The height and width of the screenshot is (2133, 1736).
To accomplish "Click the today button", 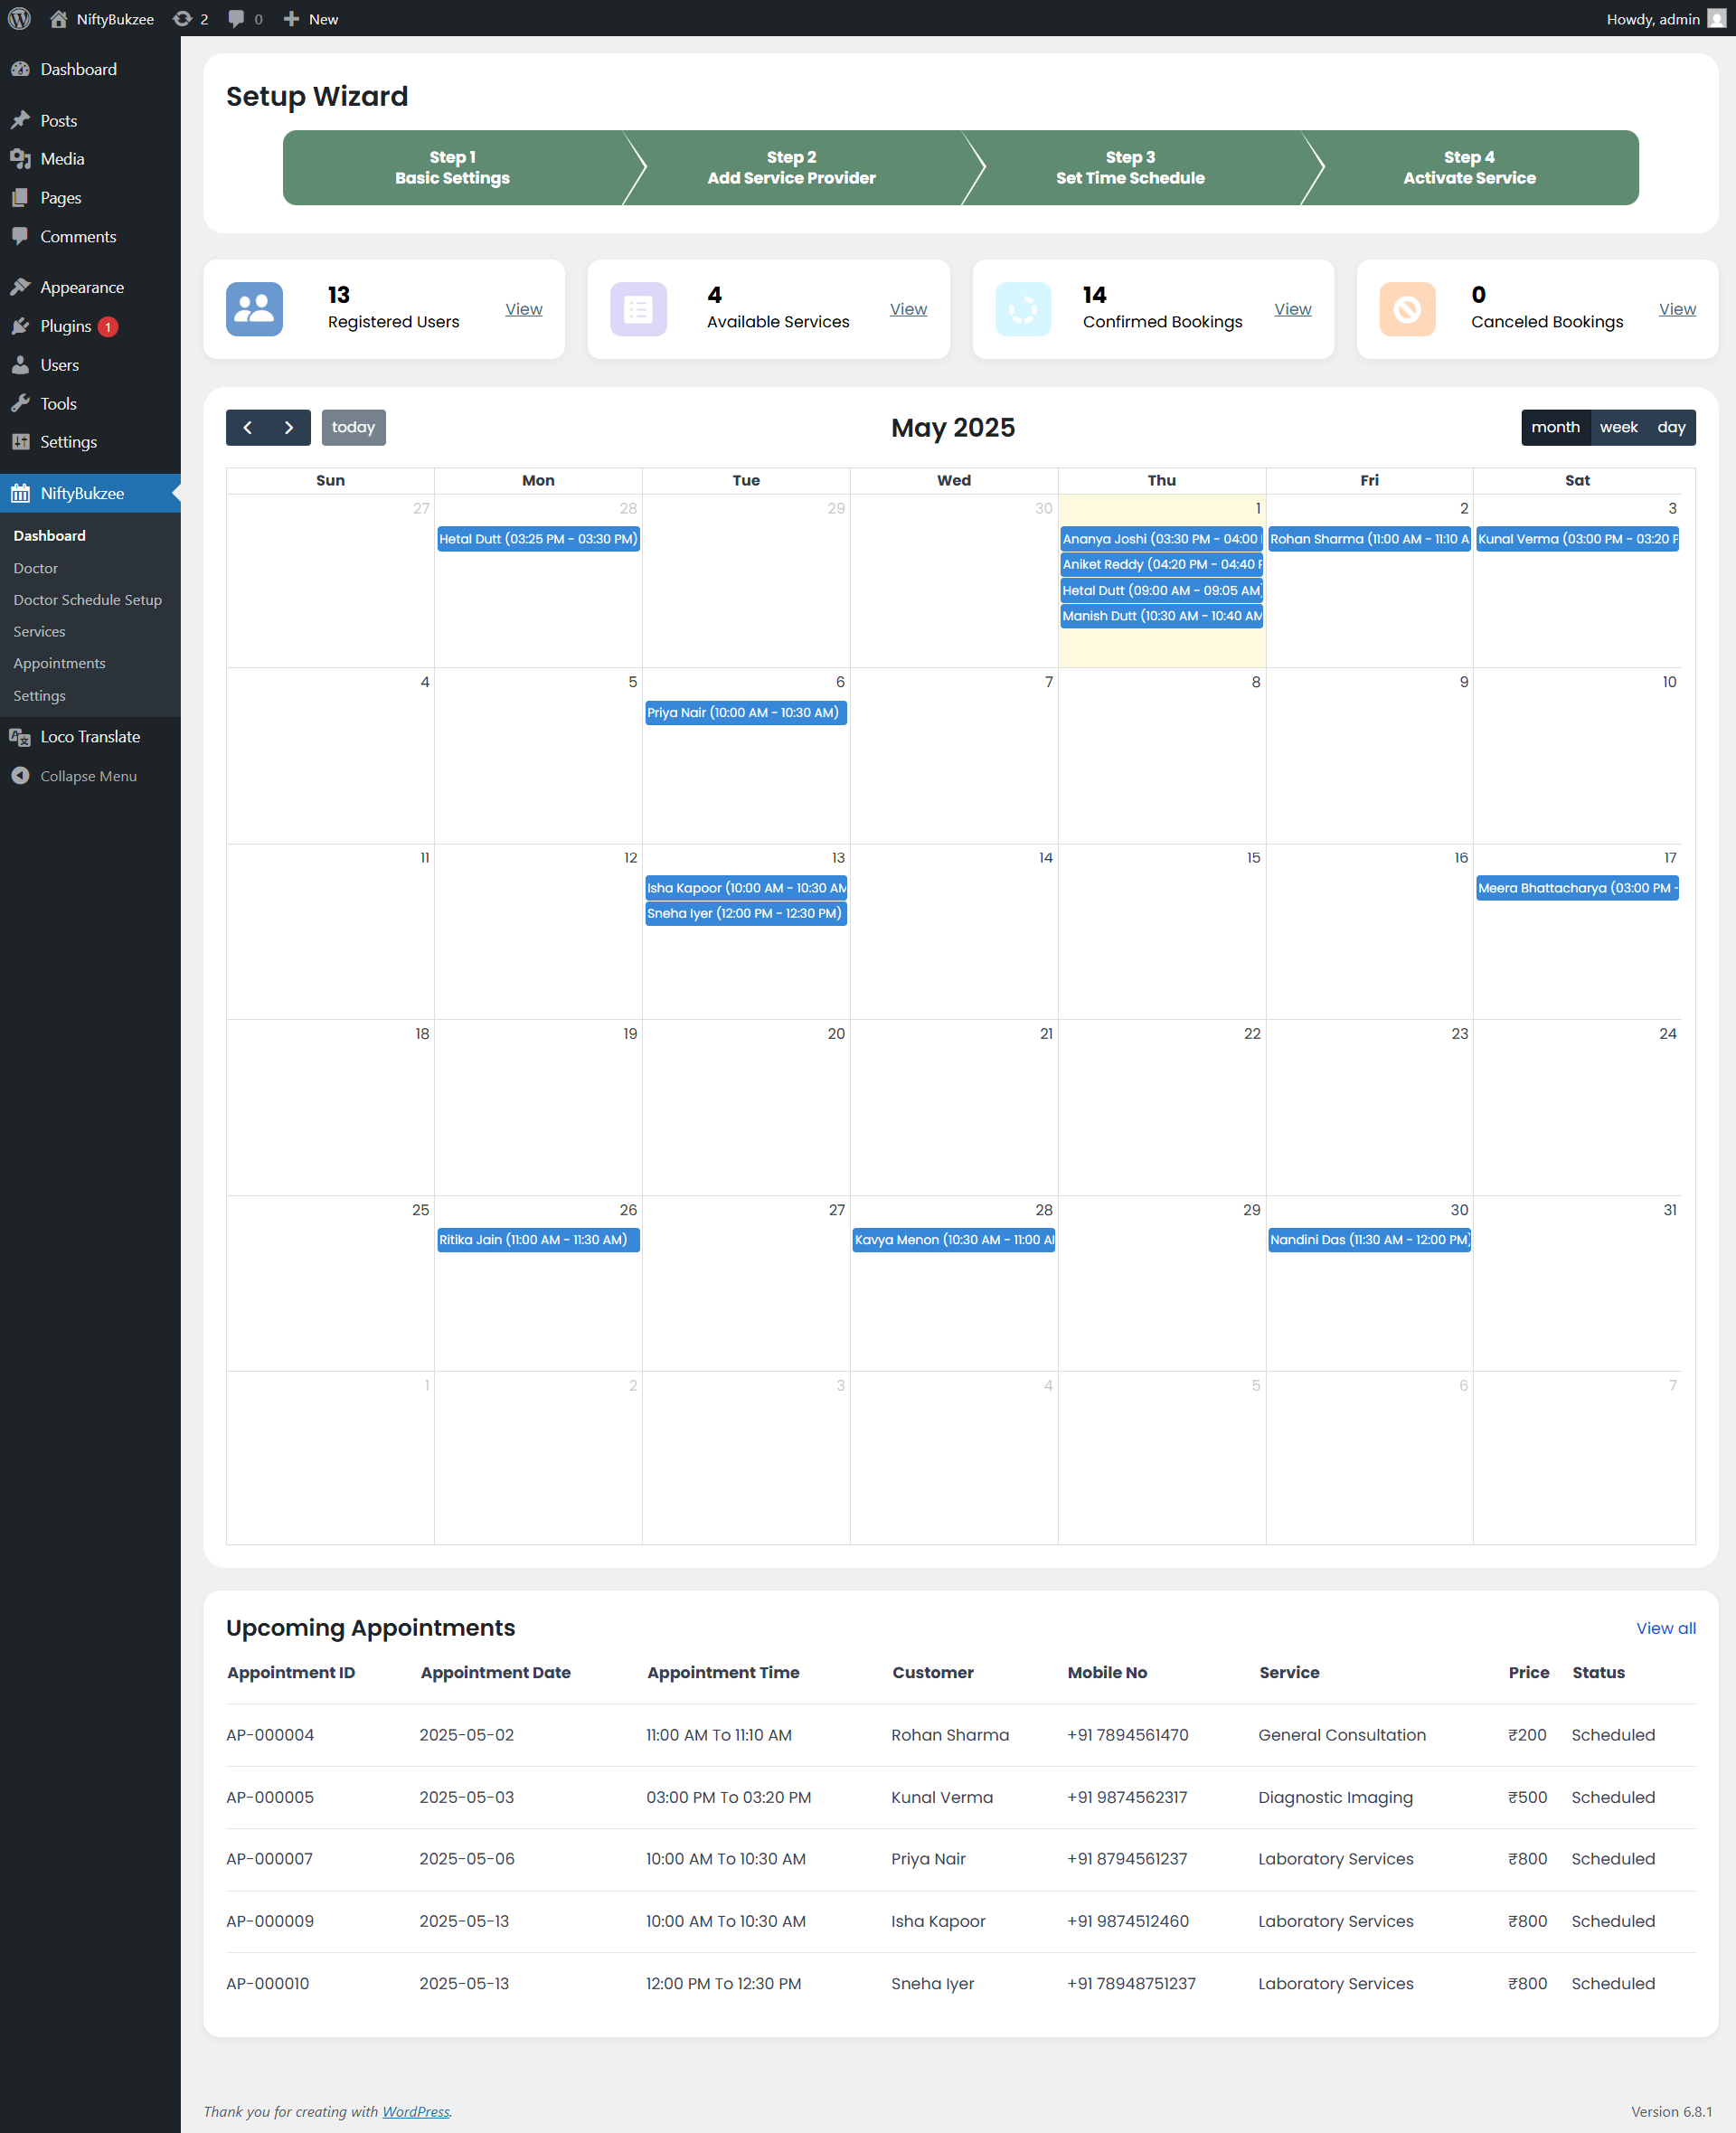I will click(x=353, y=427).
